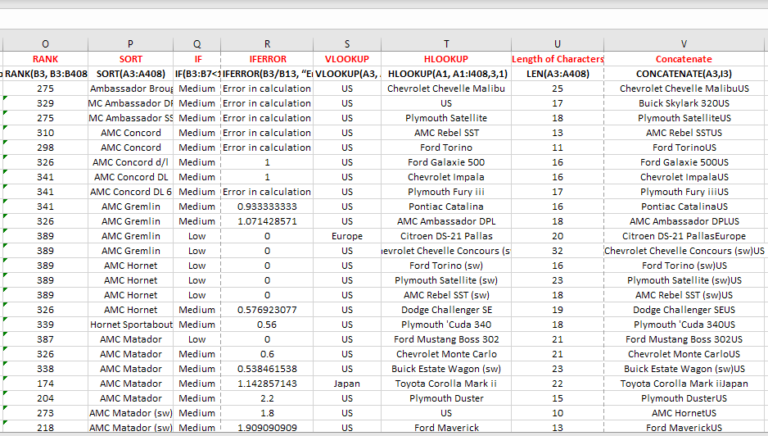Select cell 1.909090909 in IFERROR column
The height and width of the screenshot is (436, 768).
[x=267, y=428]
